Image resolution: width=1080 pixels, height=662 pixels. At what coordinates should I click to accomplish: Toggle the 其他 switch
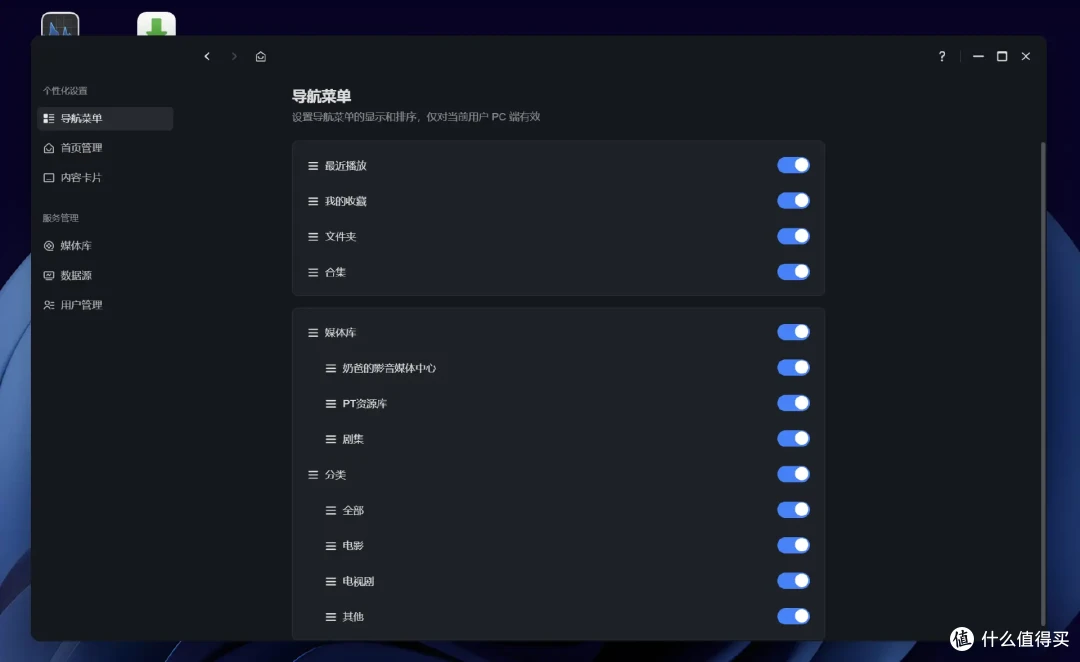tap(793, 617)
